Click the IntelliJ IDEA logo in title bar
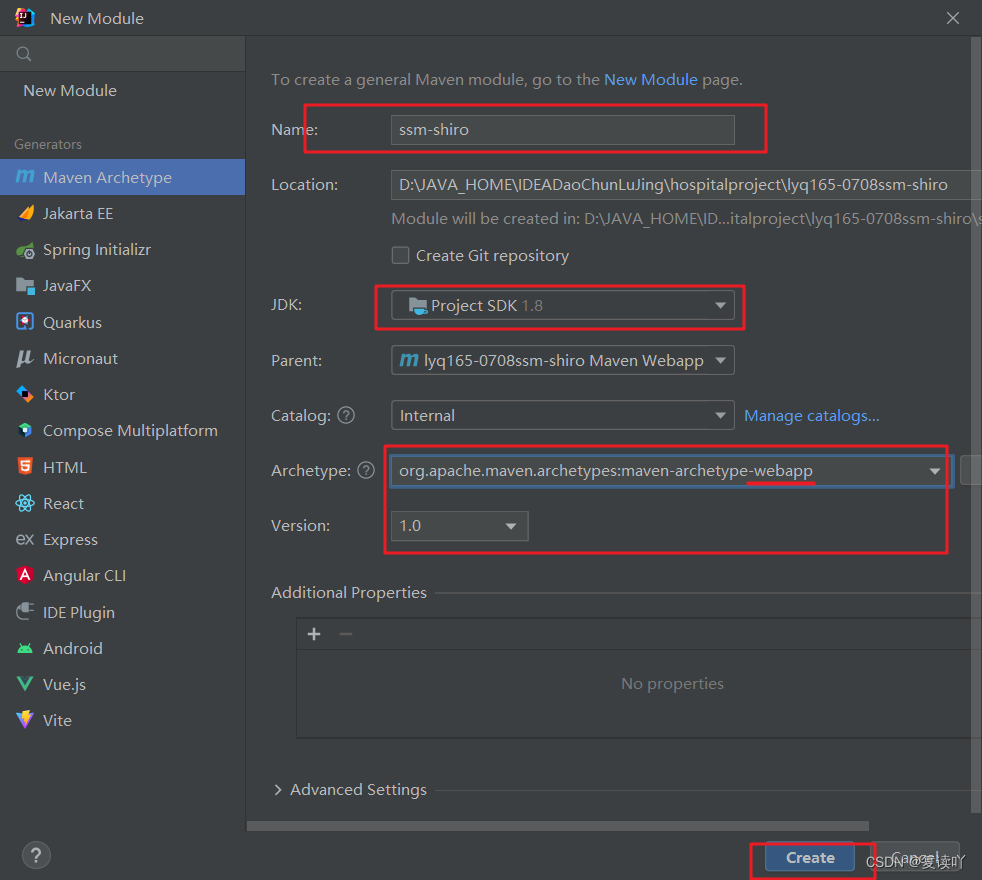 click(25, 18)
